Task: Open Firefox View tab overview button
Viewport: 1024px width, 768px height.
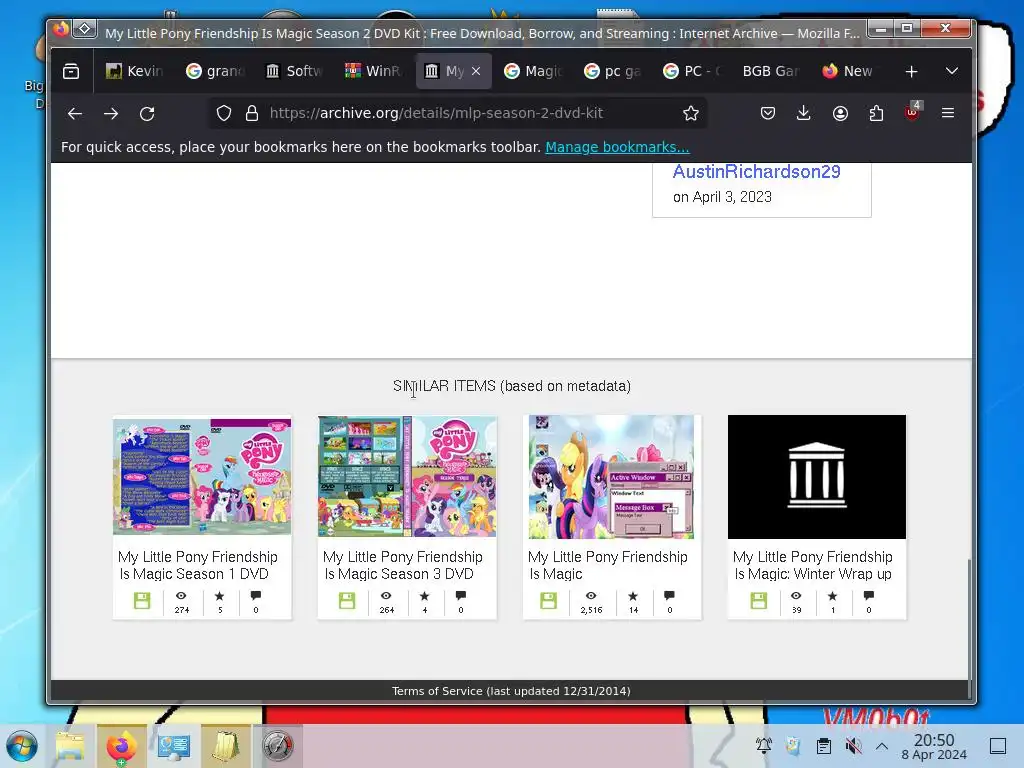Action: [71, 71]
